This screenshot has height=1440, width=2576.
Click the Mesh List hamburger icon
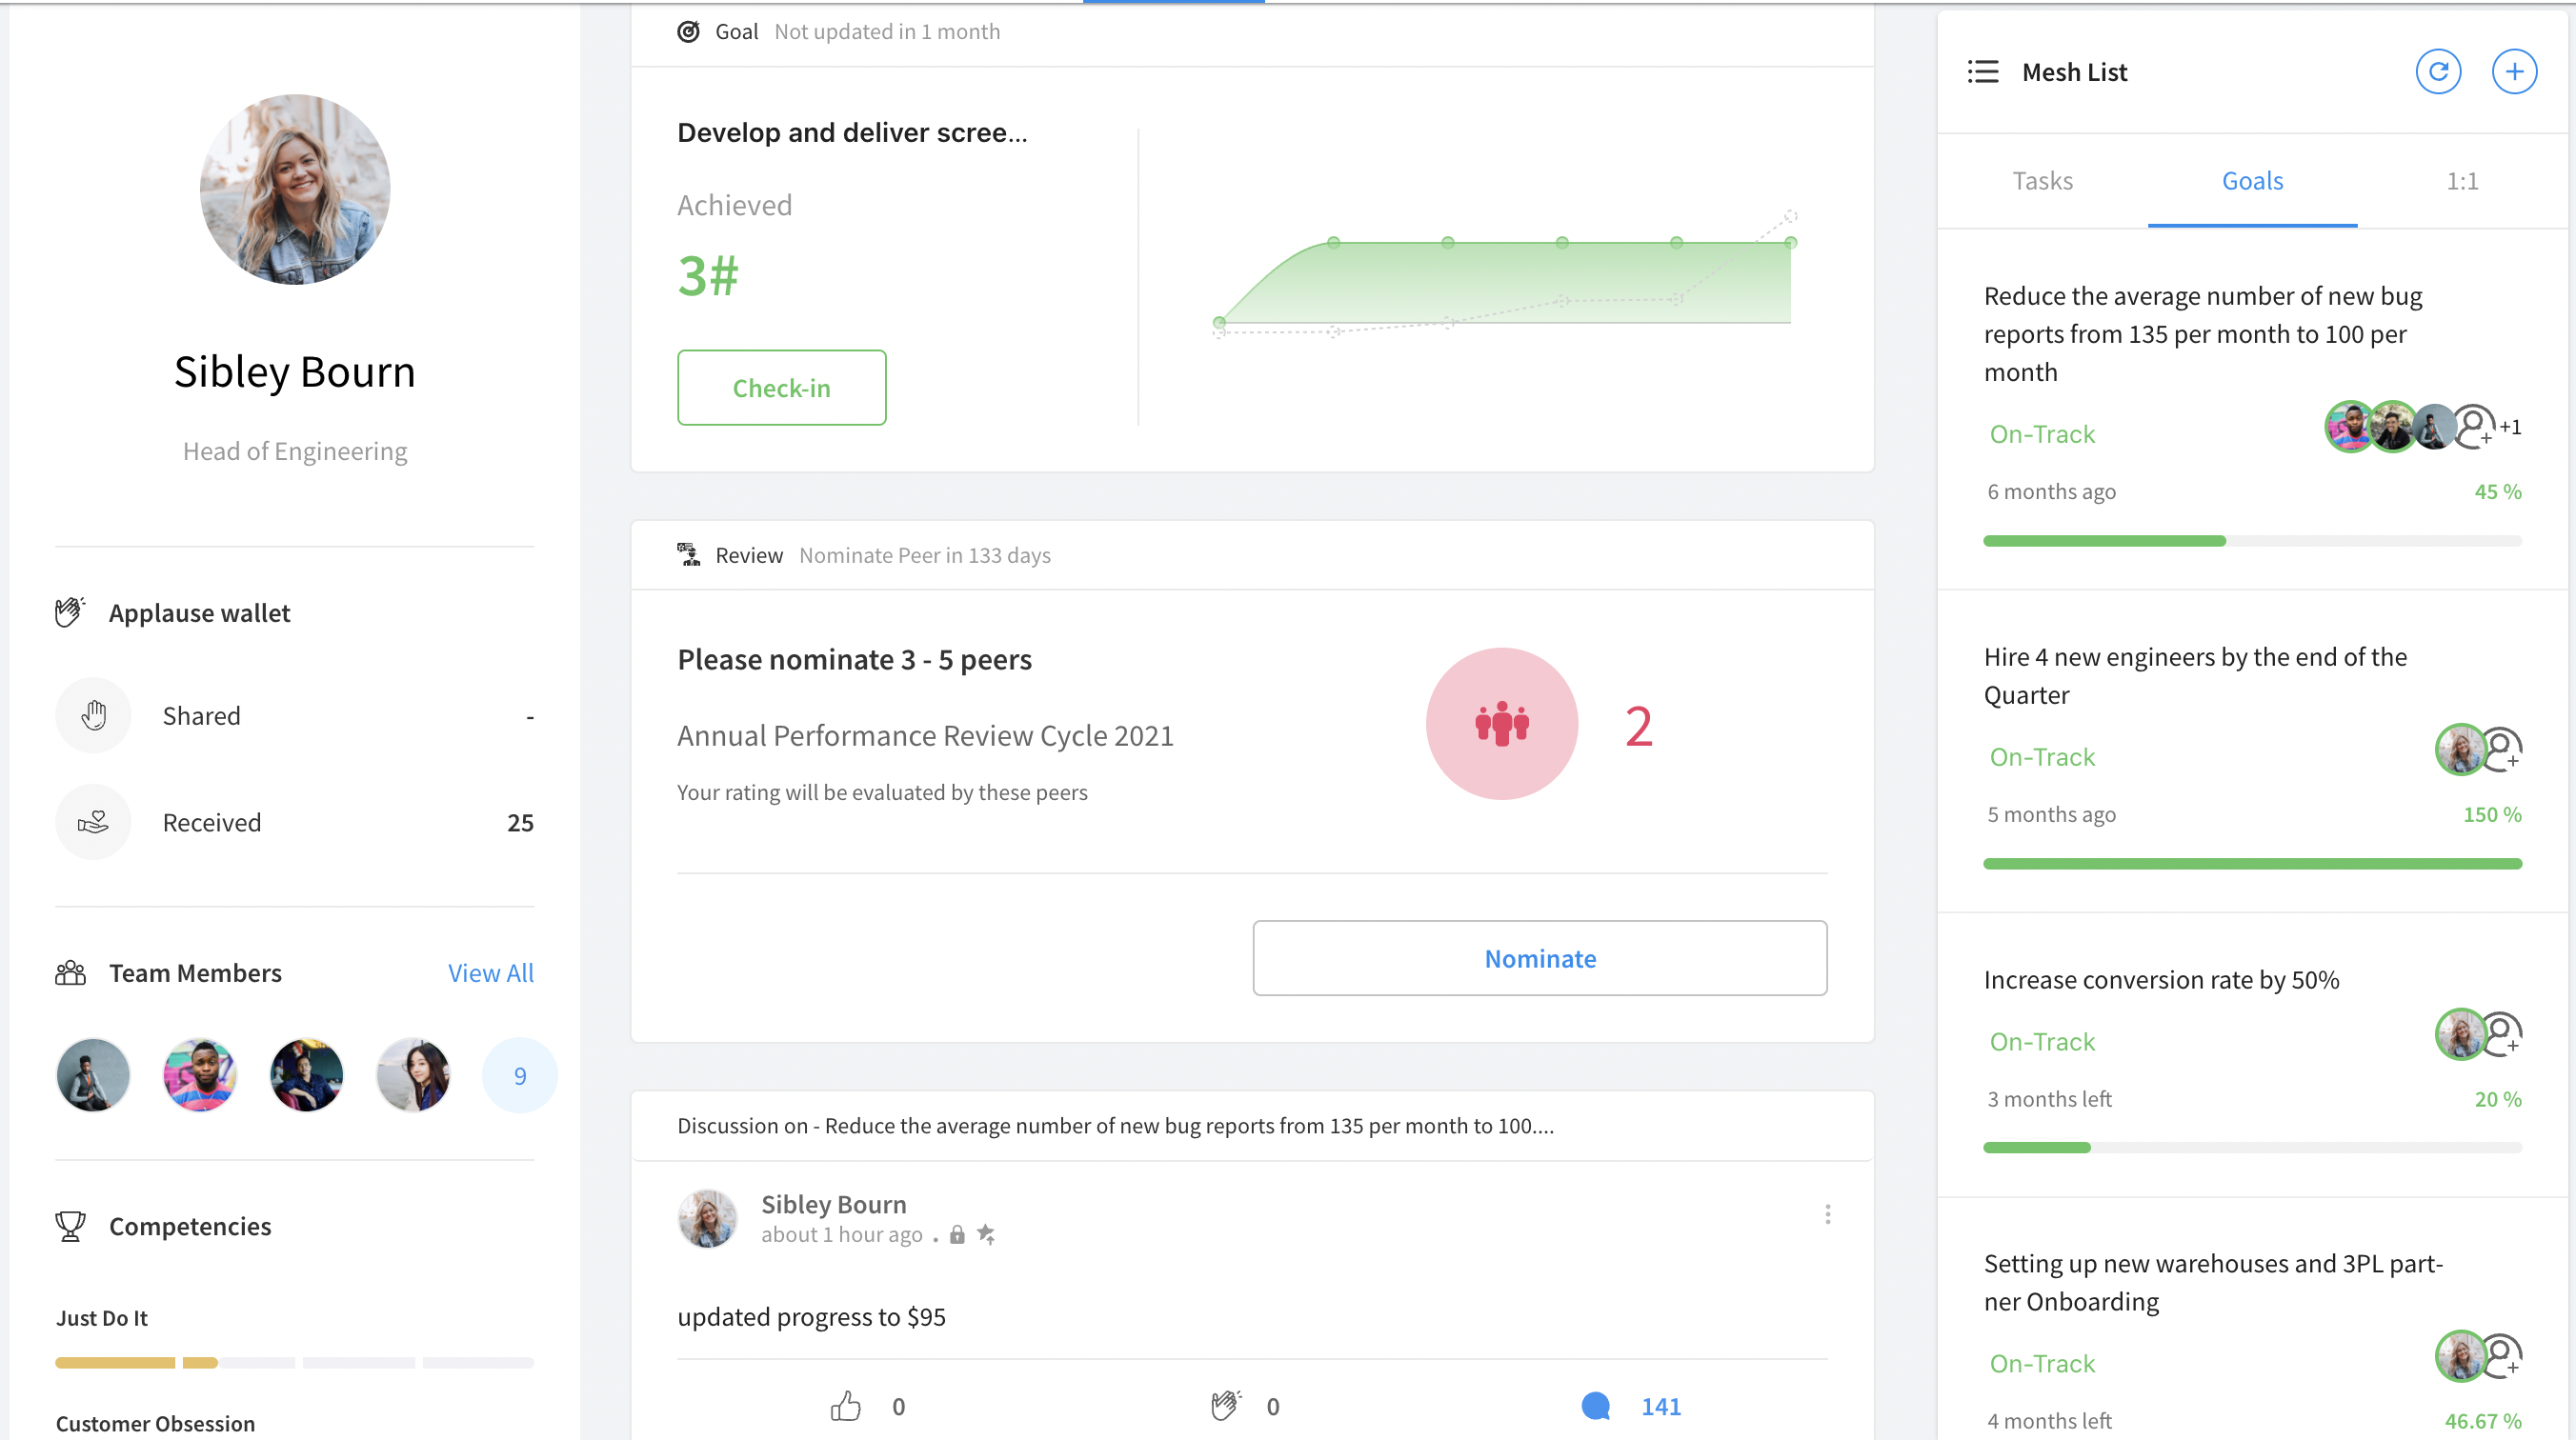1982,72
